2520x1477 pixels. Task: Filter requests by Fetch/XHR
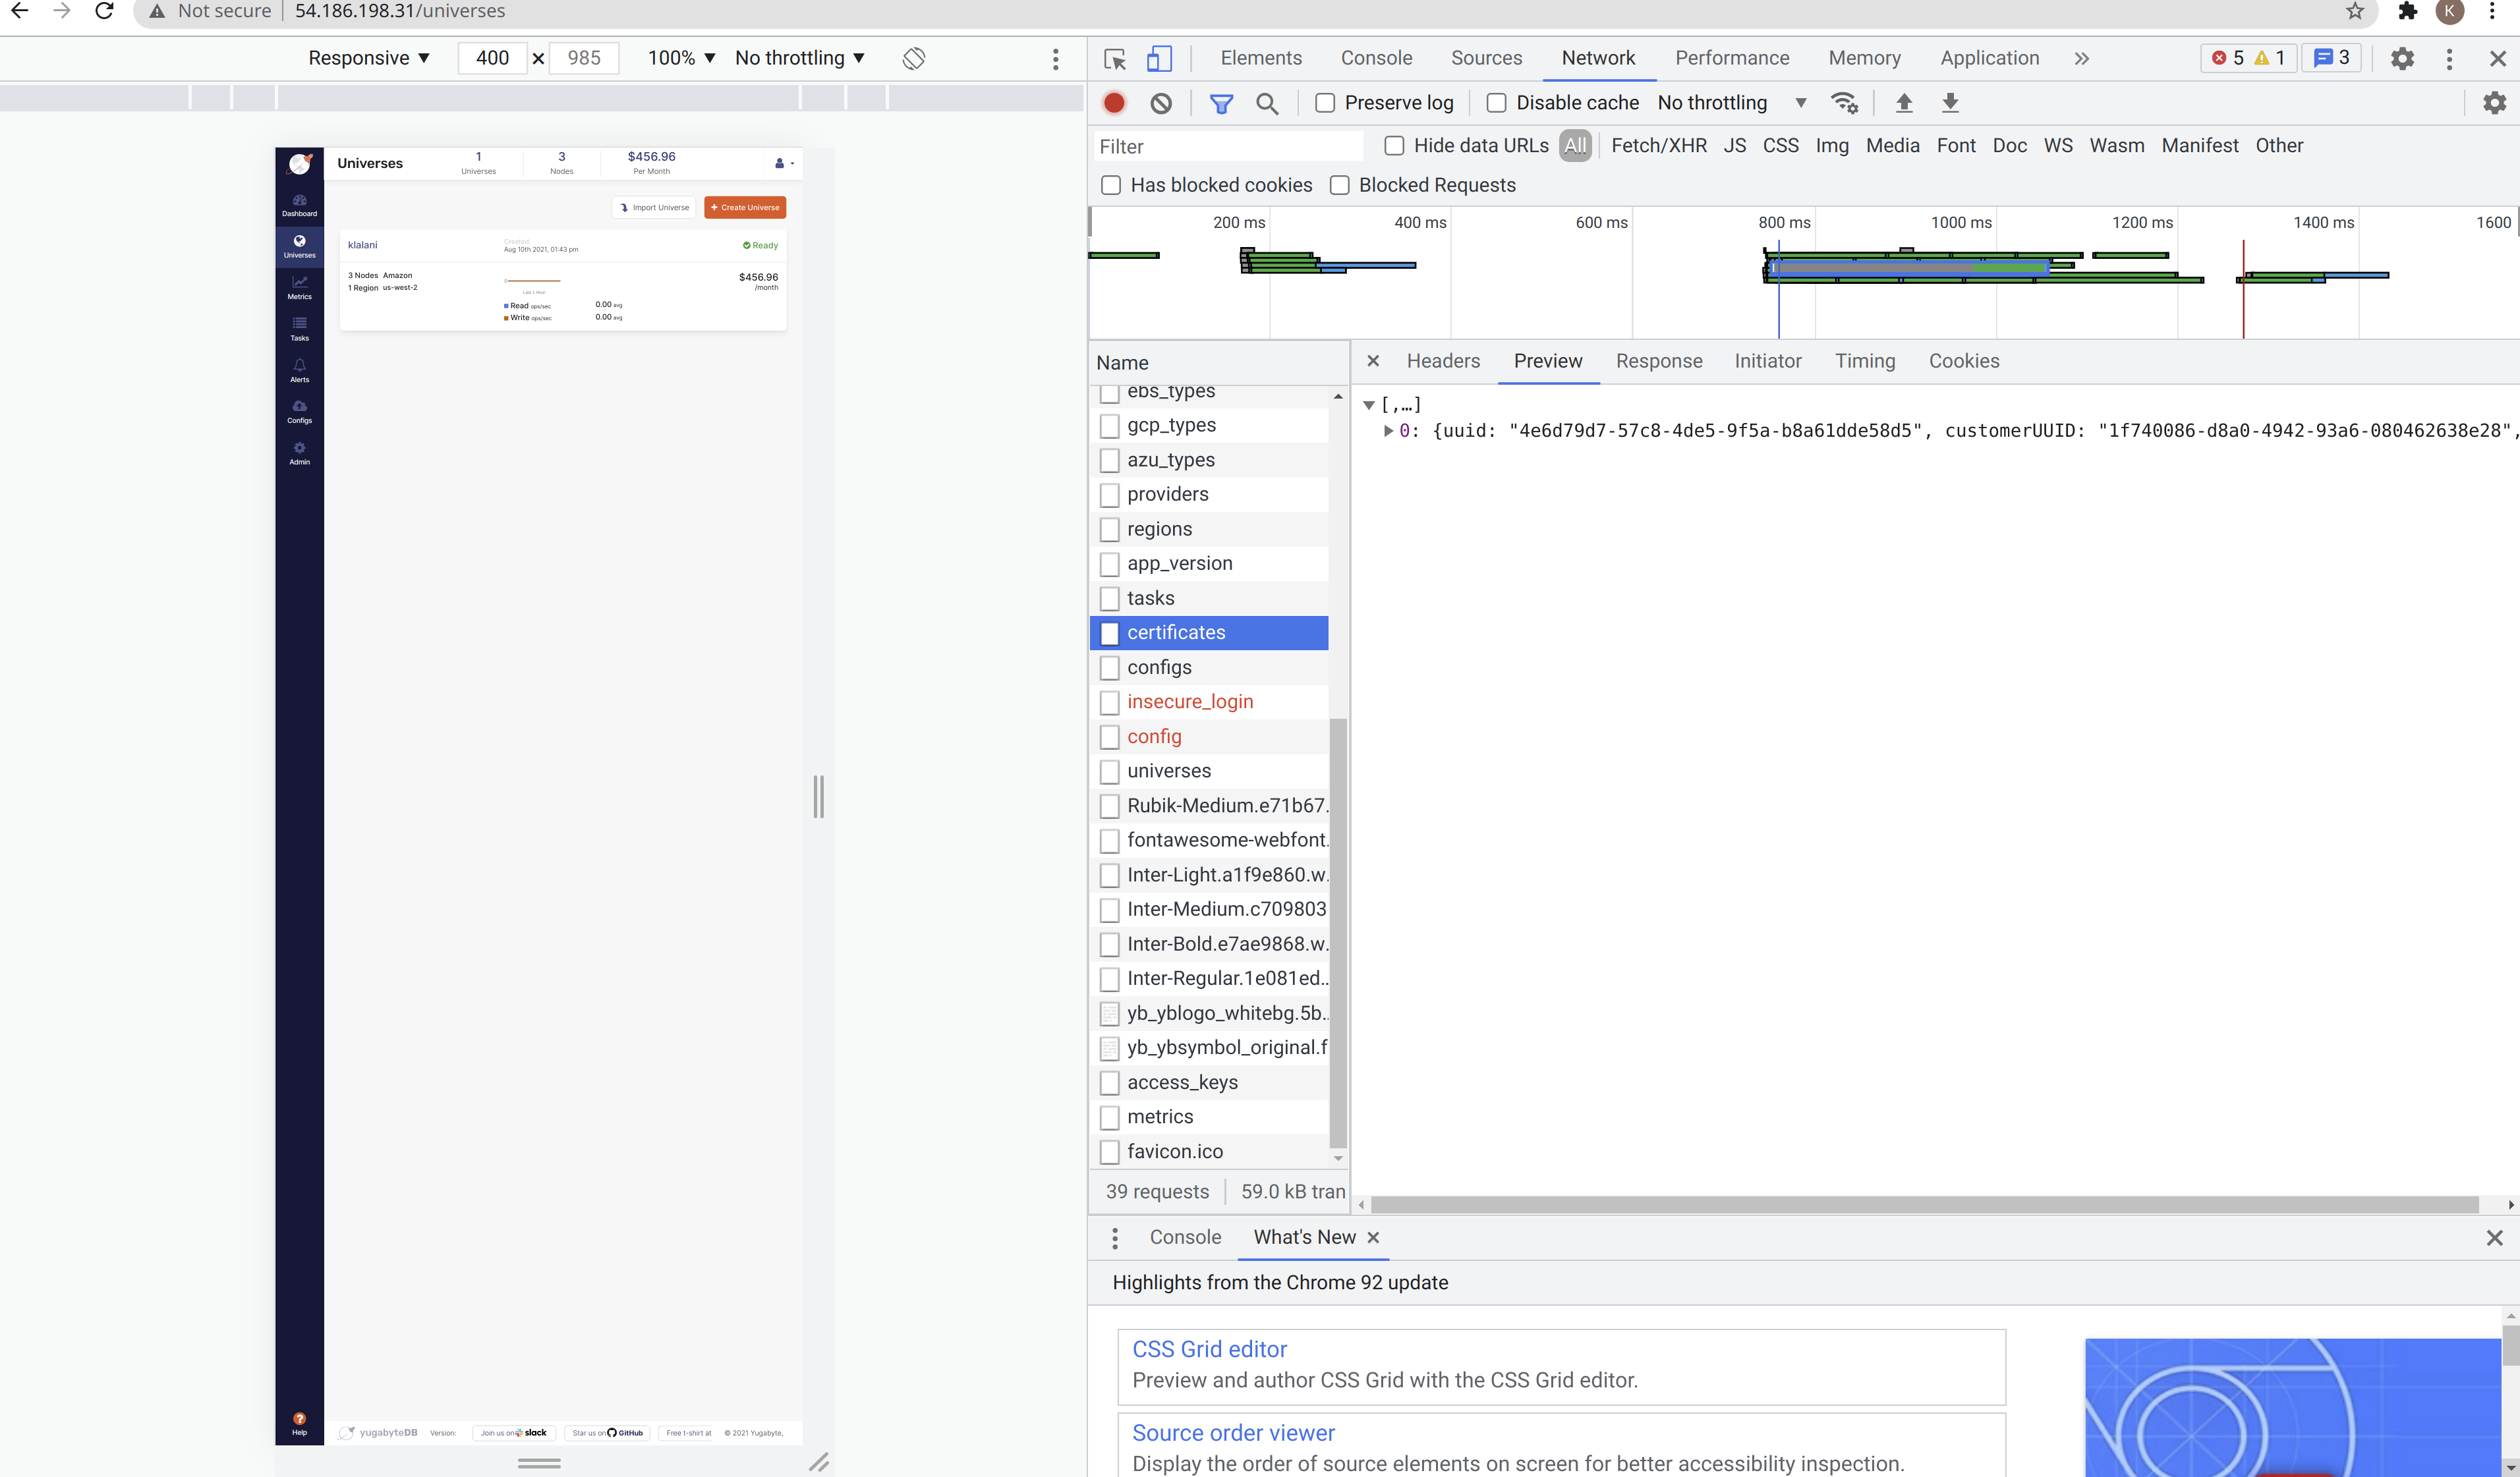click(1658, 146)
